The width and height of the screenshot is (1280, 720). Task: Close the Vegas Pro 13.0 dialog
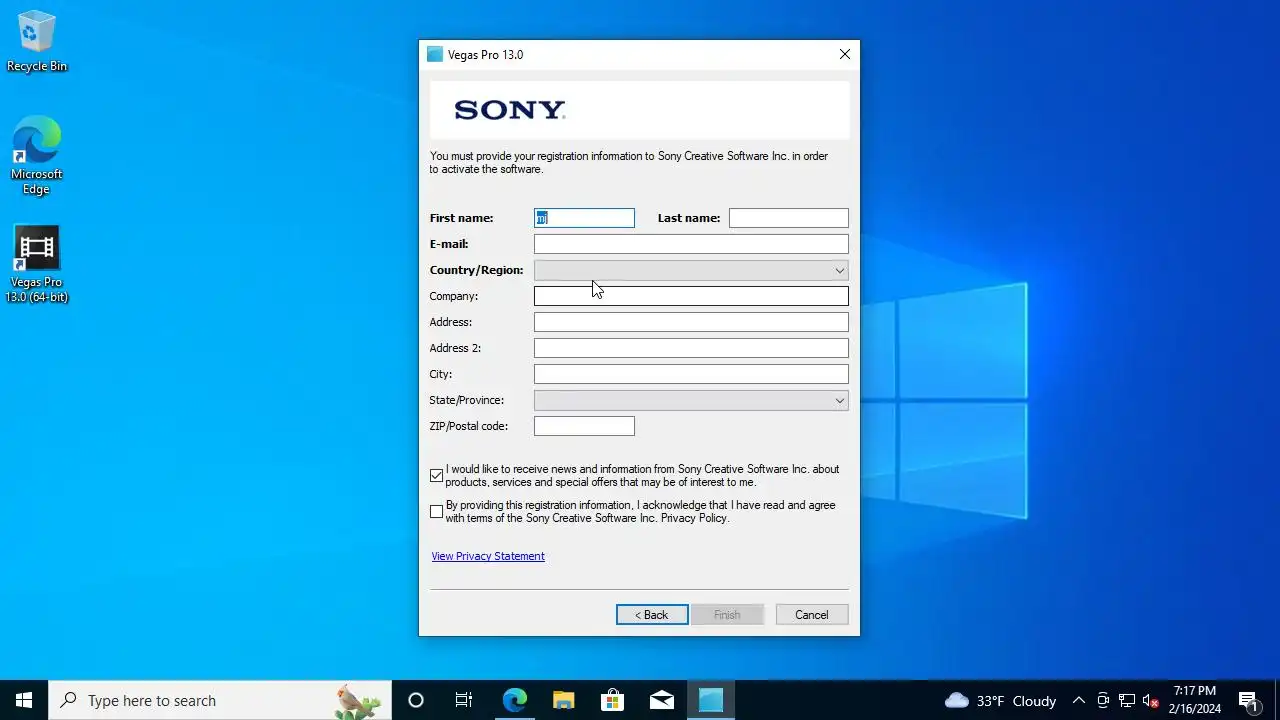(x=845, y=55)
